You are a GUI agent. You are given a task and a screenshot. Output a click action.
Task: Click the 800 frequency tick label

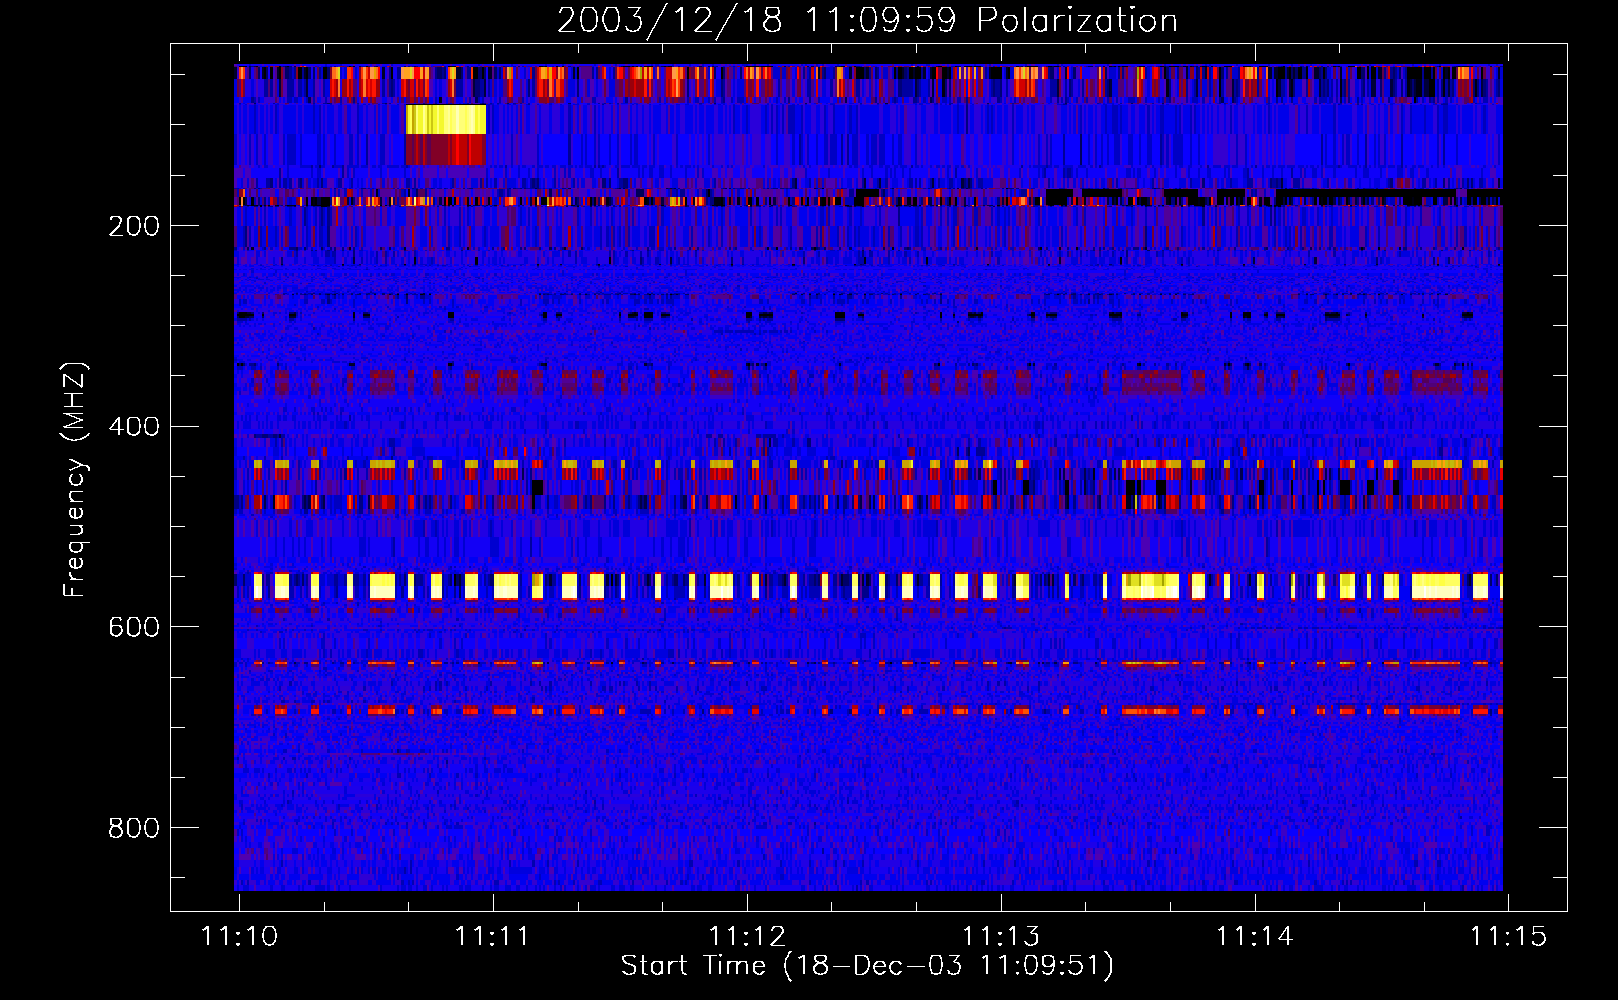tap(134, 828)
